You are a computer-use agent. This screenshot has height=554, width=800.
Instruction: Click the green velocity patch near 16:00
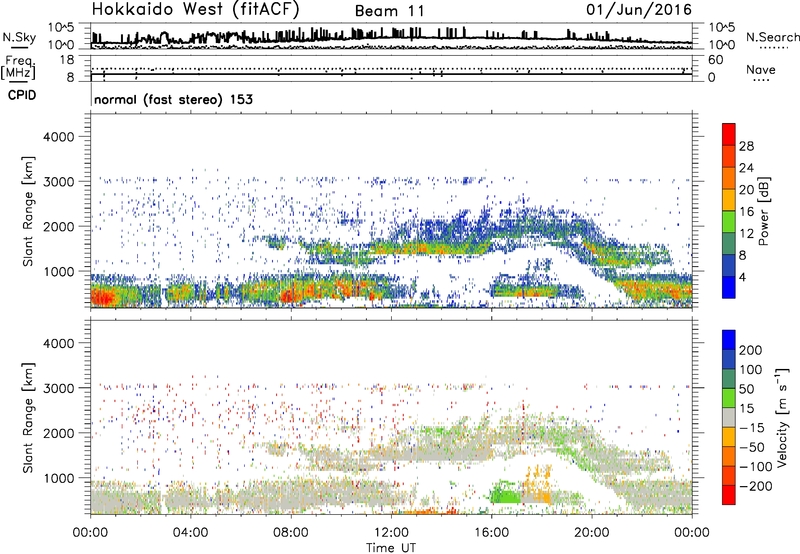point(505,495)
